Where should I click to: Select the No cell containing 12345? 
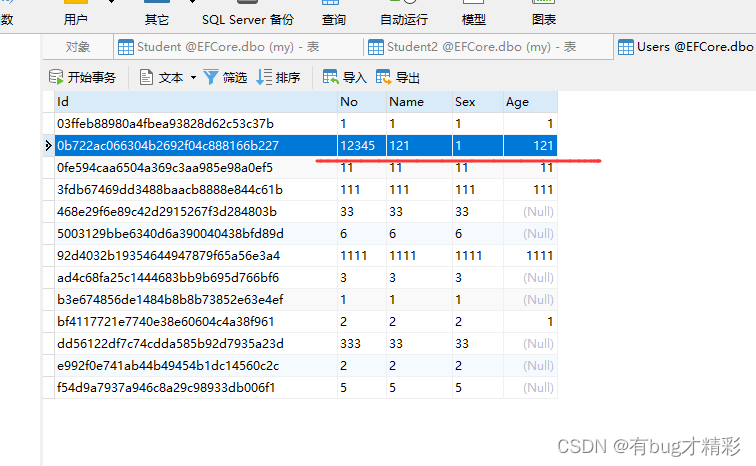point(362,146)
